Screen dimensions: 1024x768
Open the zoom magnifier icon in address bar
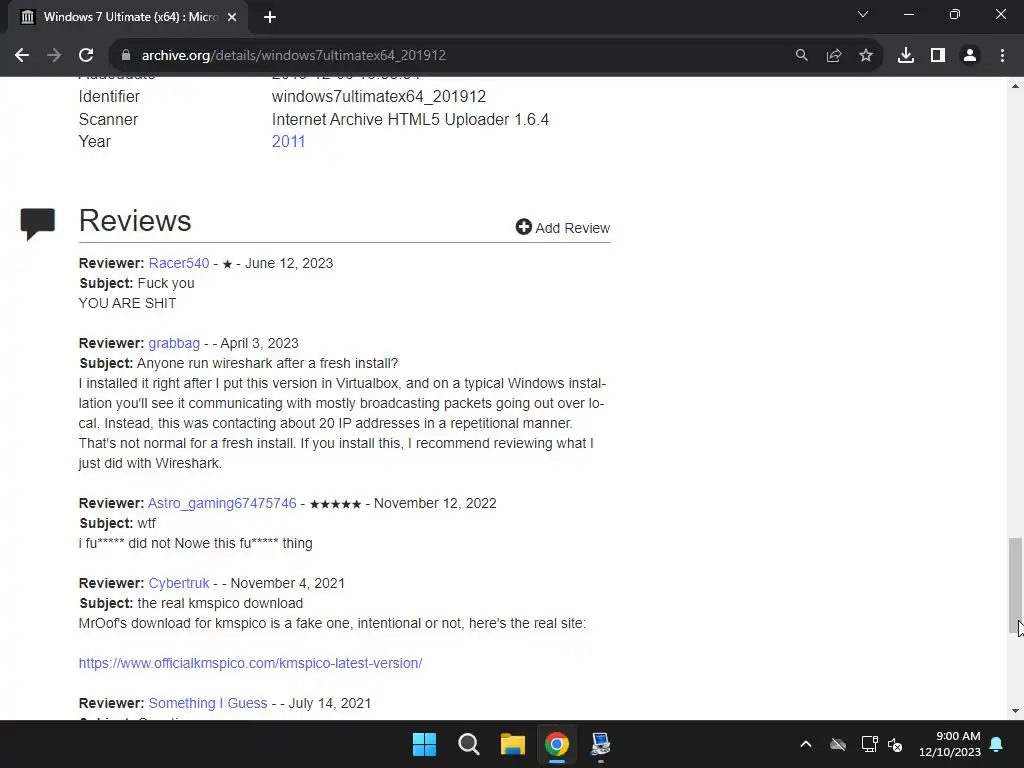point(801,56)
